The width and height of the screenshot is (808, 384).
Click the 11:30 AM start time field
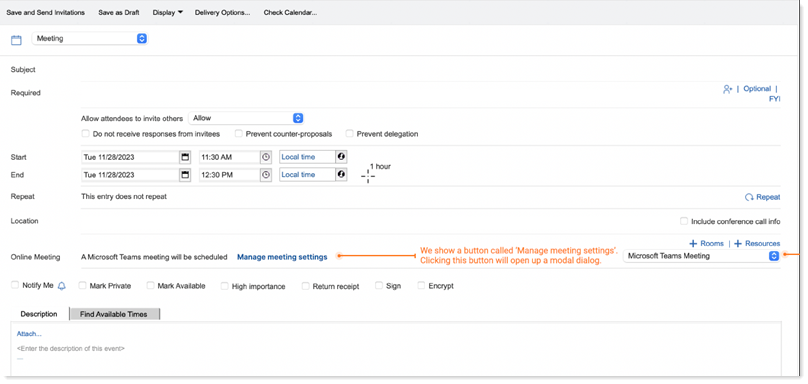pos(230,157)
